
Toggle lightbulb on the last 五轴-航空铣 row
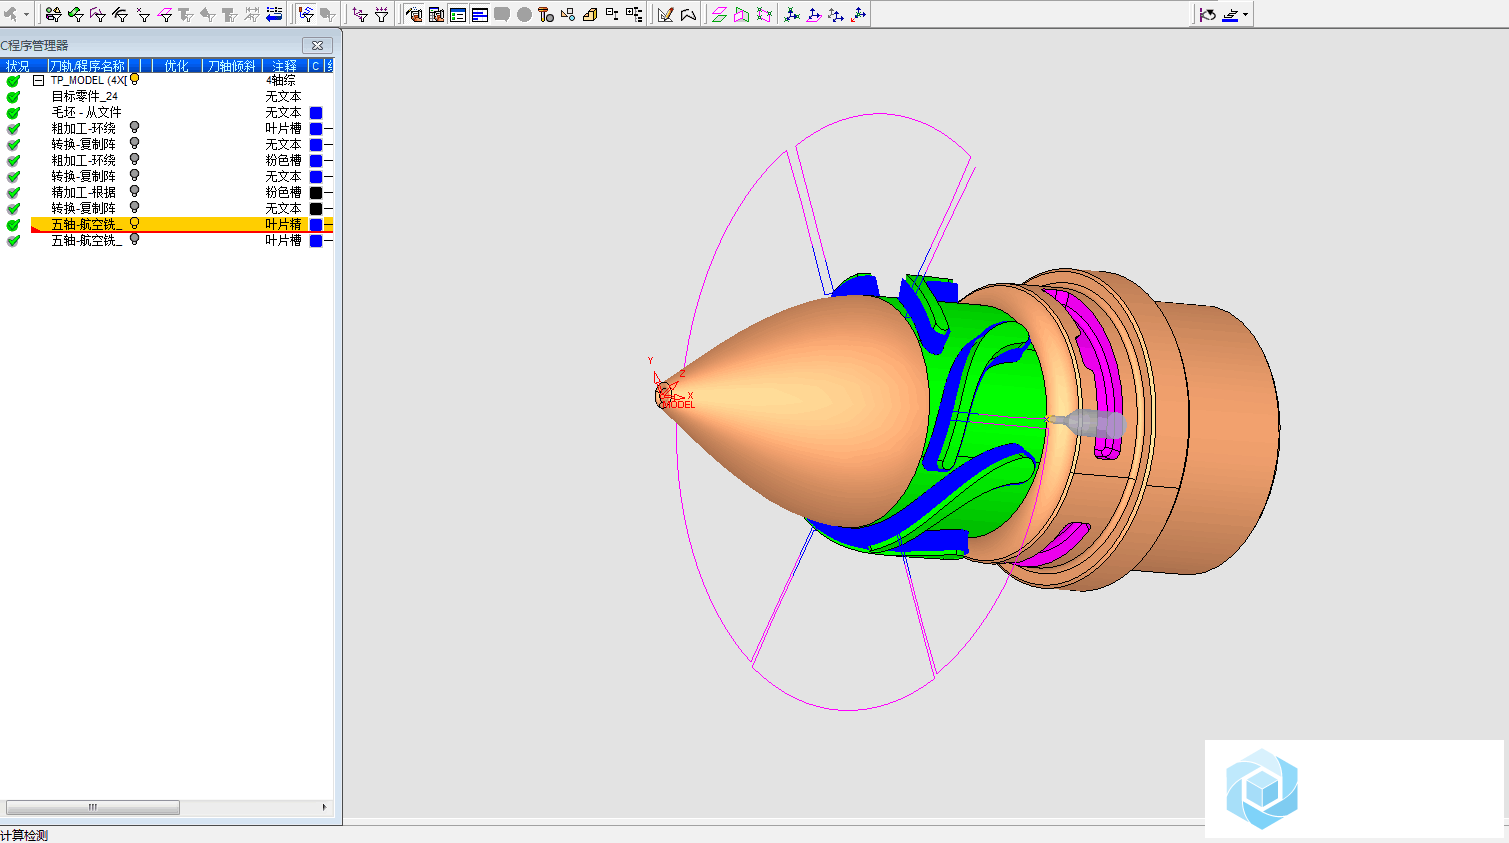click(134, 239)
